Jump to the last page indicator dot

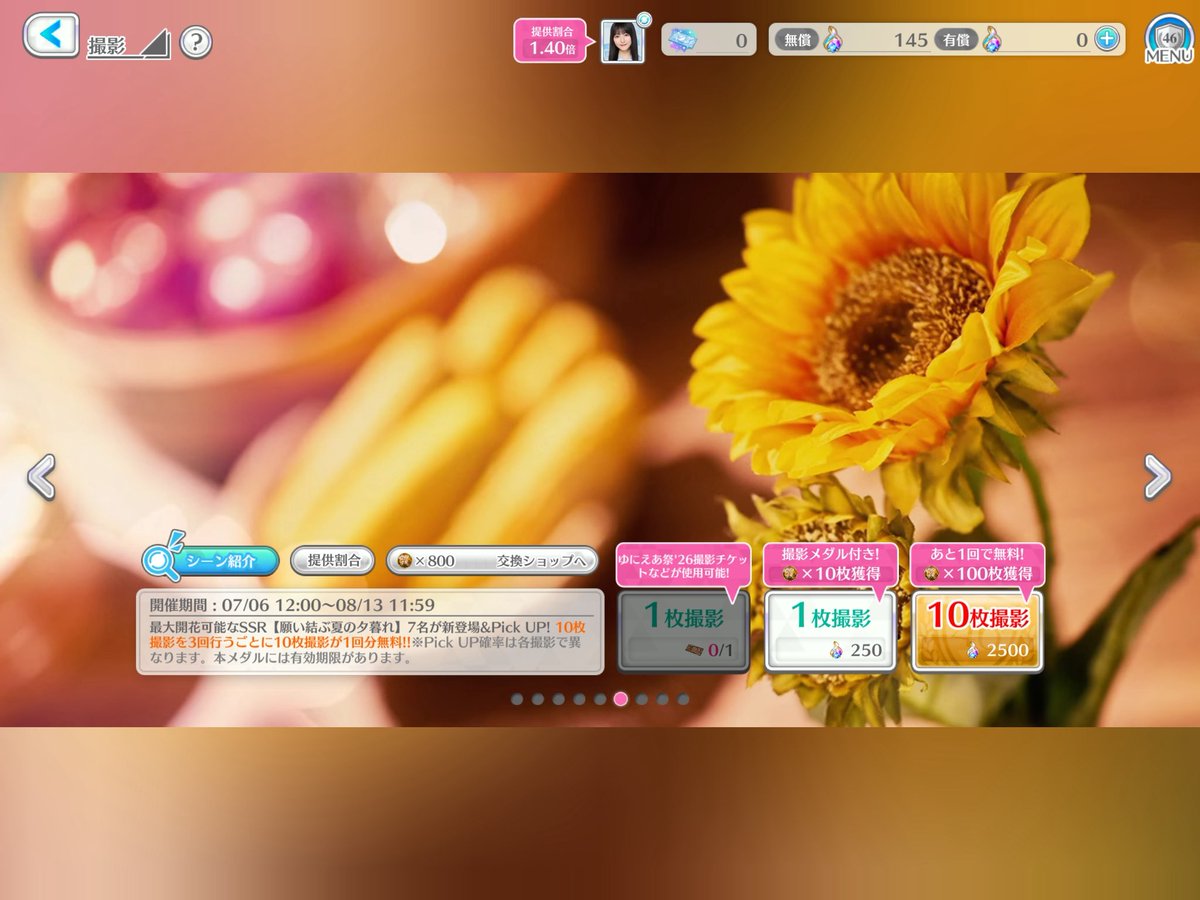(x=683, y=699)
